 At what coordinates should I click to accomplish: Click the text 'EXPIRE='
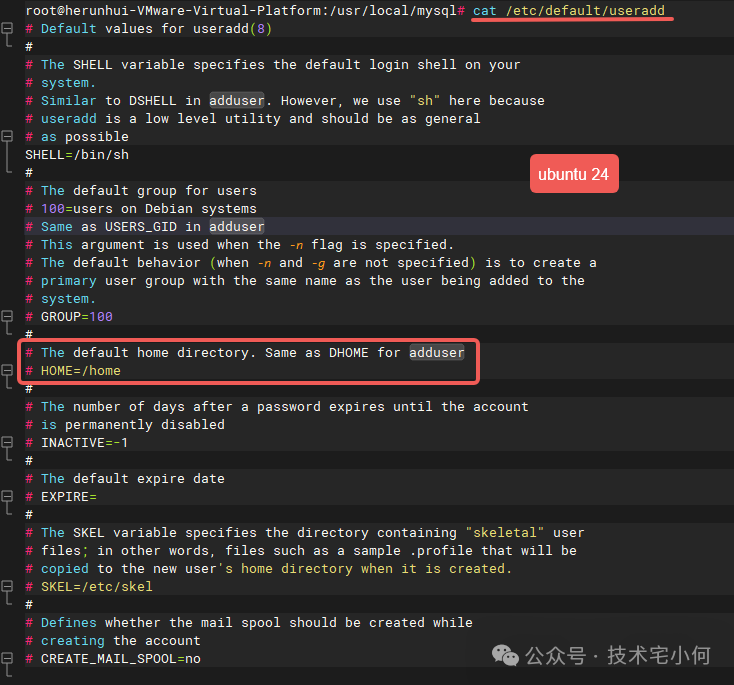[69, 496]
